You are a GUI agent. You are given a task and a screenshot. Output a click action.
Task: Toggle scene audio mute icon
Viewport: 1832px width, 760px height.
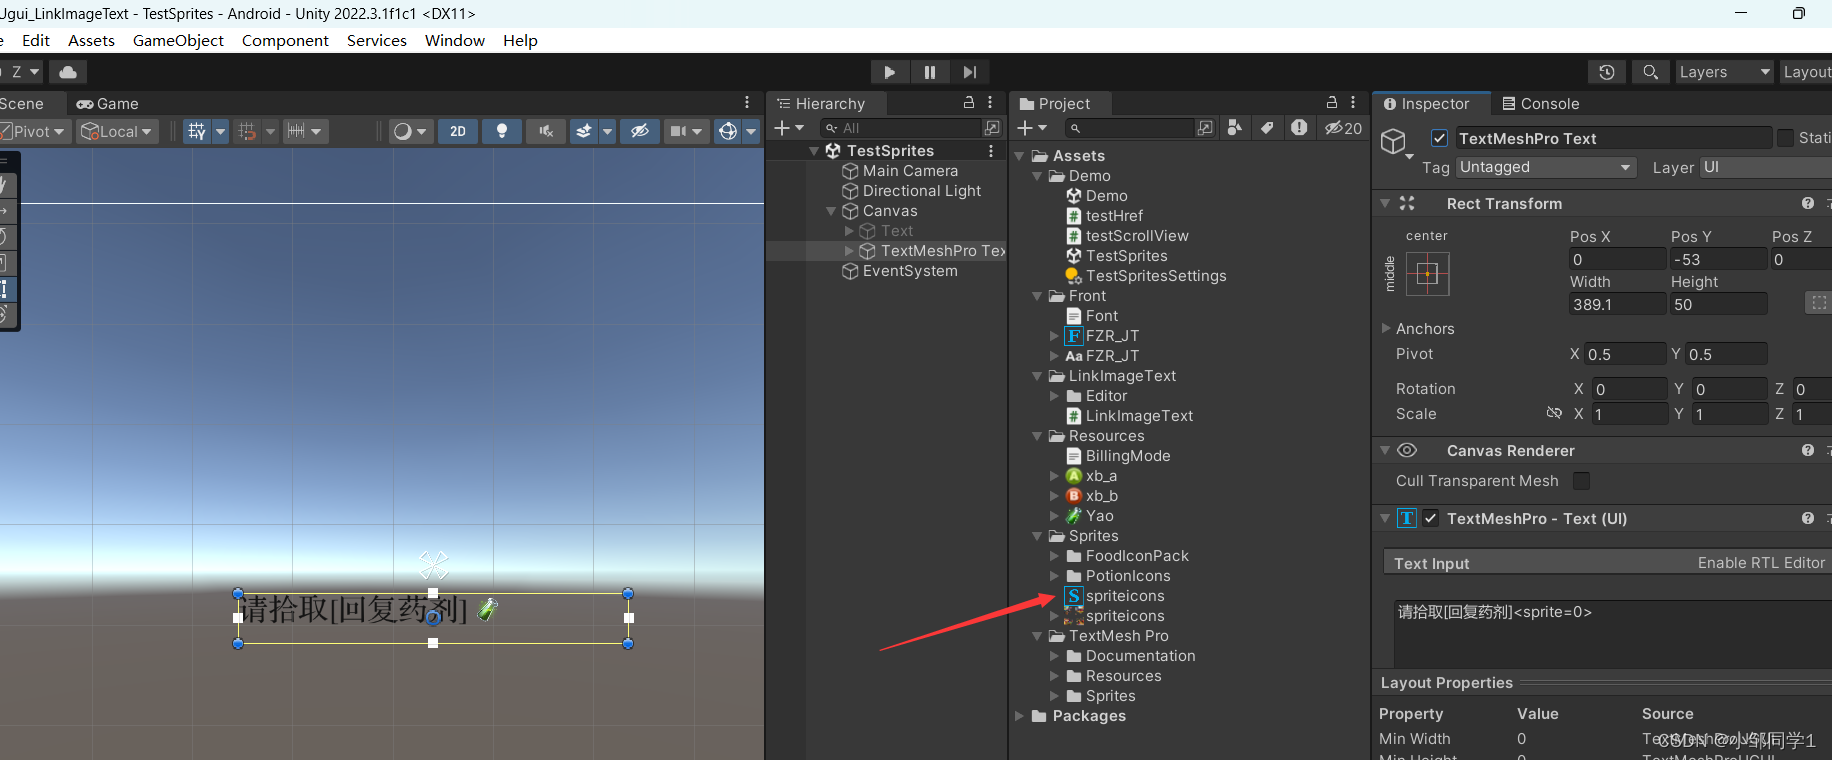(x=546, y=131)
